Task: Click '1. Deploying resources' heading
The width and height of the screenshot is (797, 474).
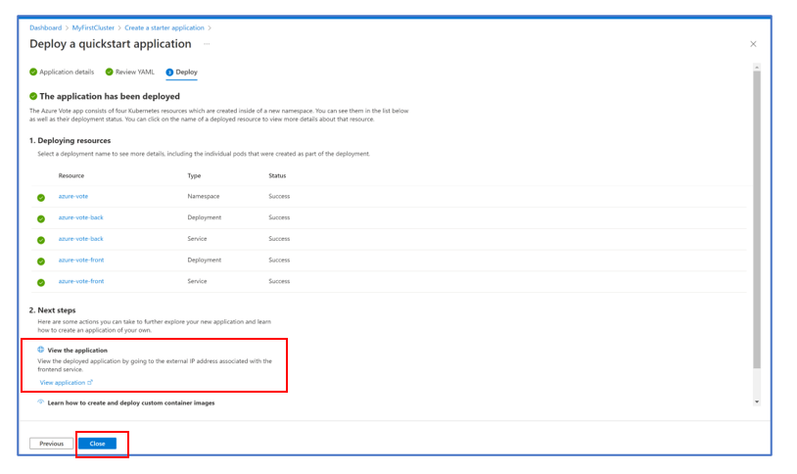Action: point(70,140)
